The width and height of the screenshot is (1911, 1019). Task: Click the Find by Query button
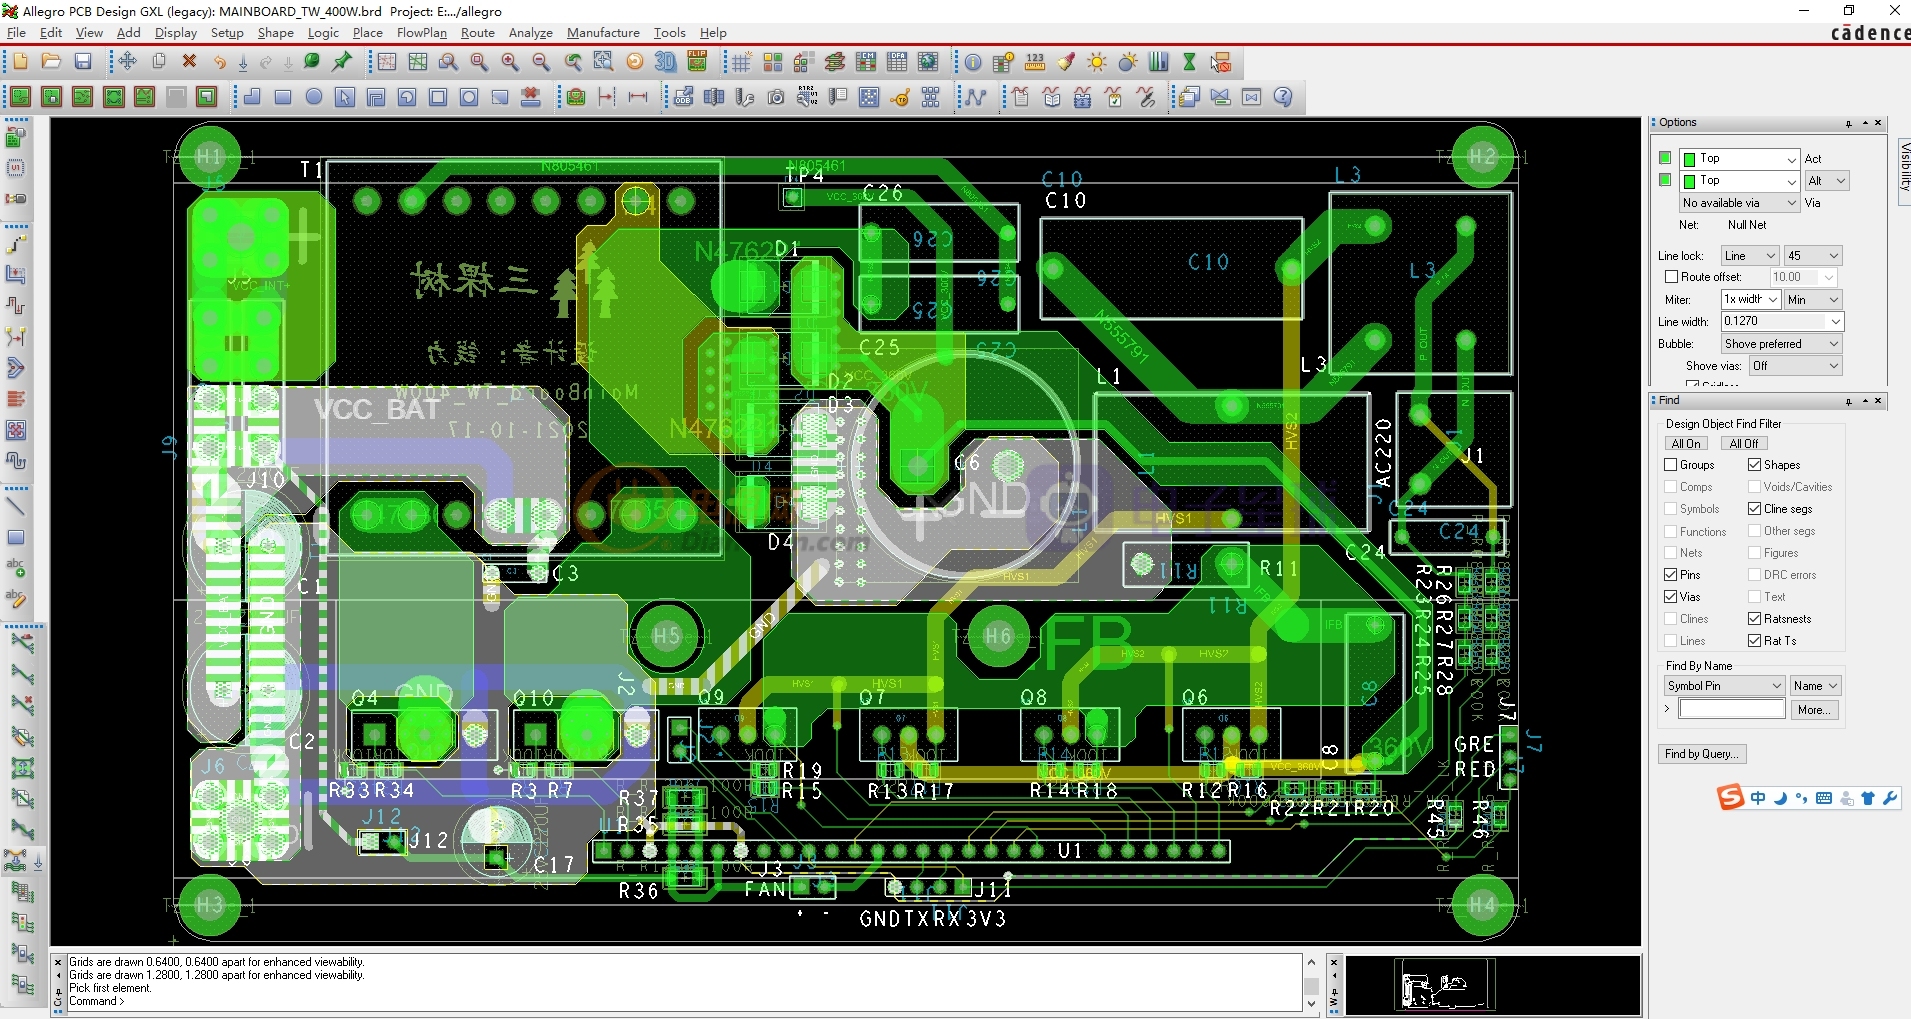(x=1702, y=754)
